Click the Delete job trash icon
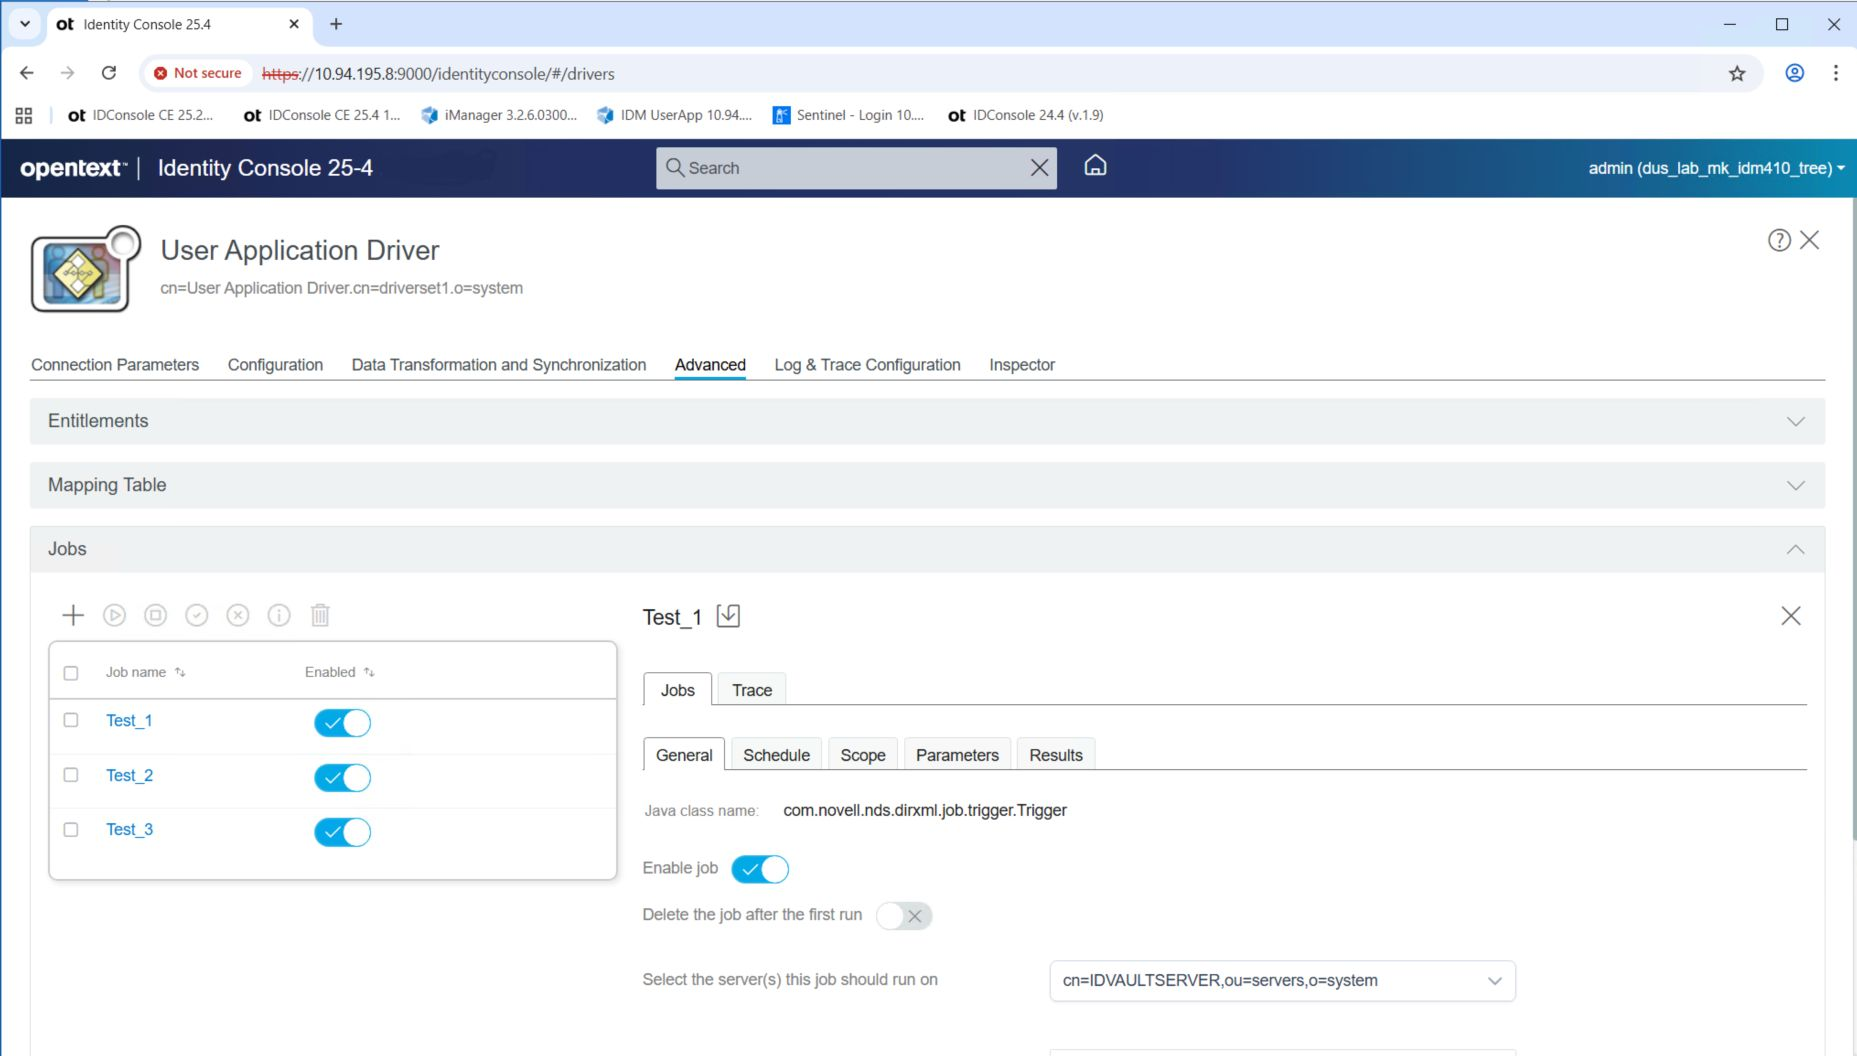 pyautogui.click(x=320, y=615)
